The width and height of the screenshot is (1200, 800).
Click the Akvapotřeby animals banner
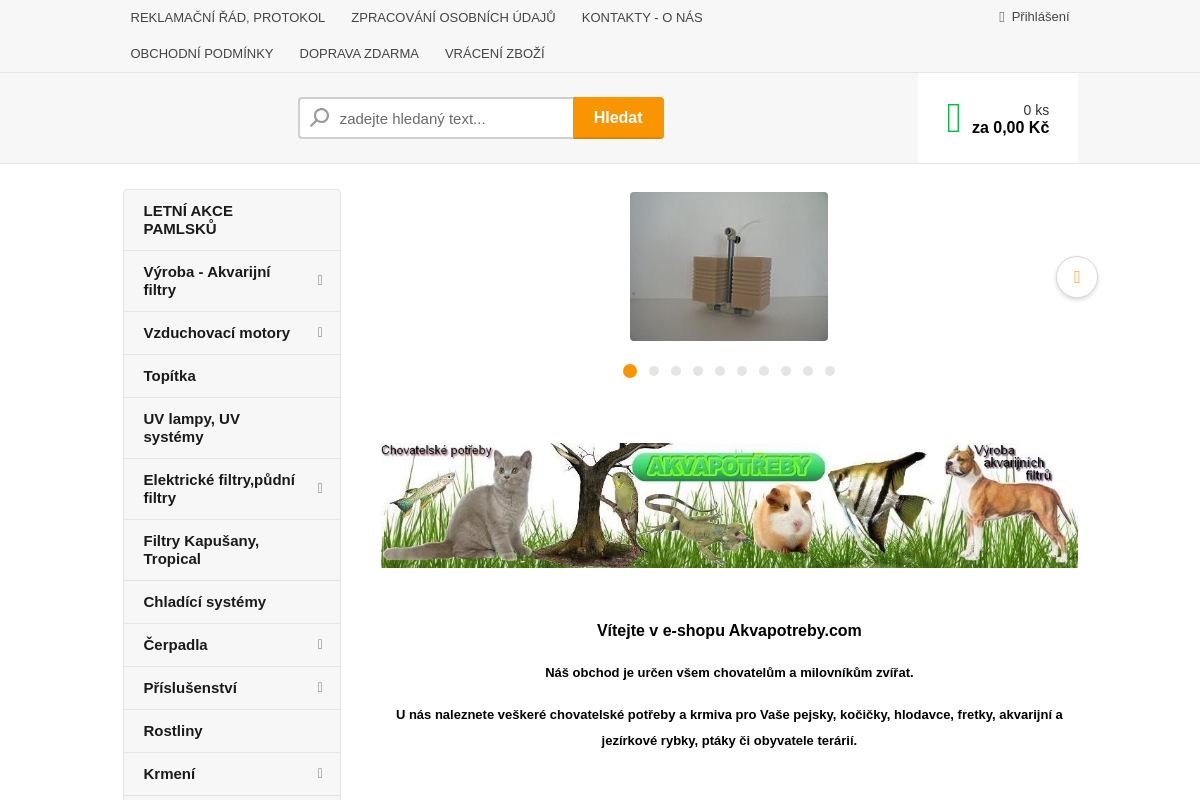(729, 505)
